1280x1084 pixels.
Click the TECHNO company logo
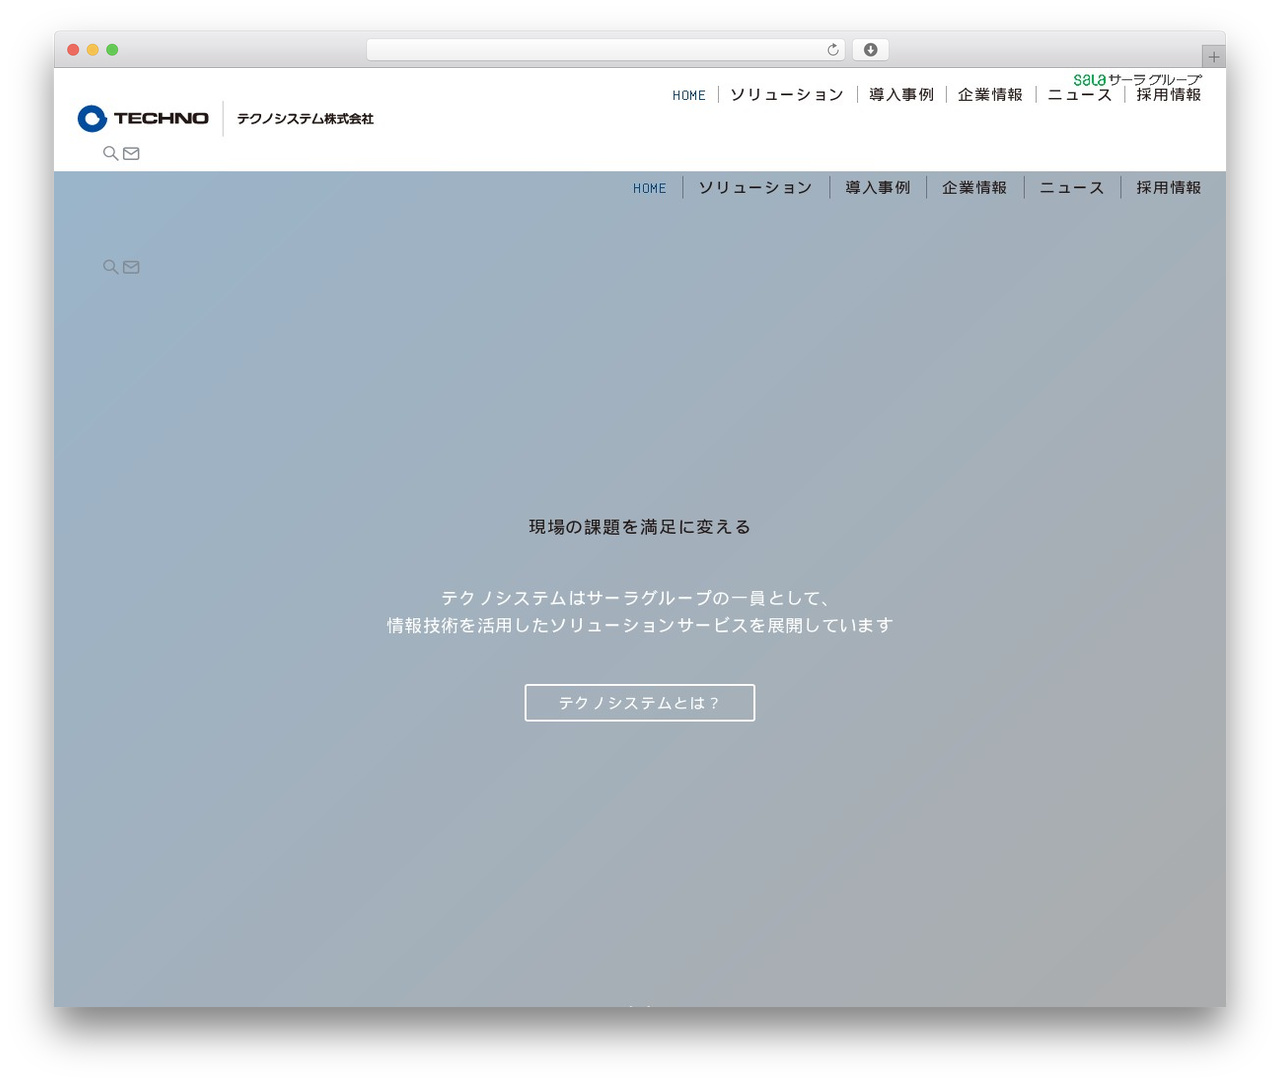point(143,118)
